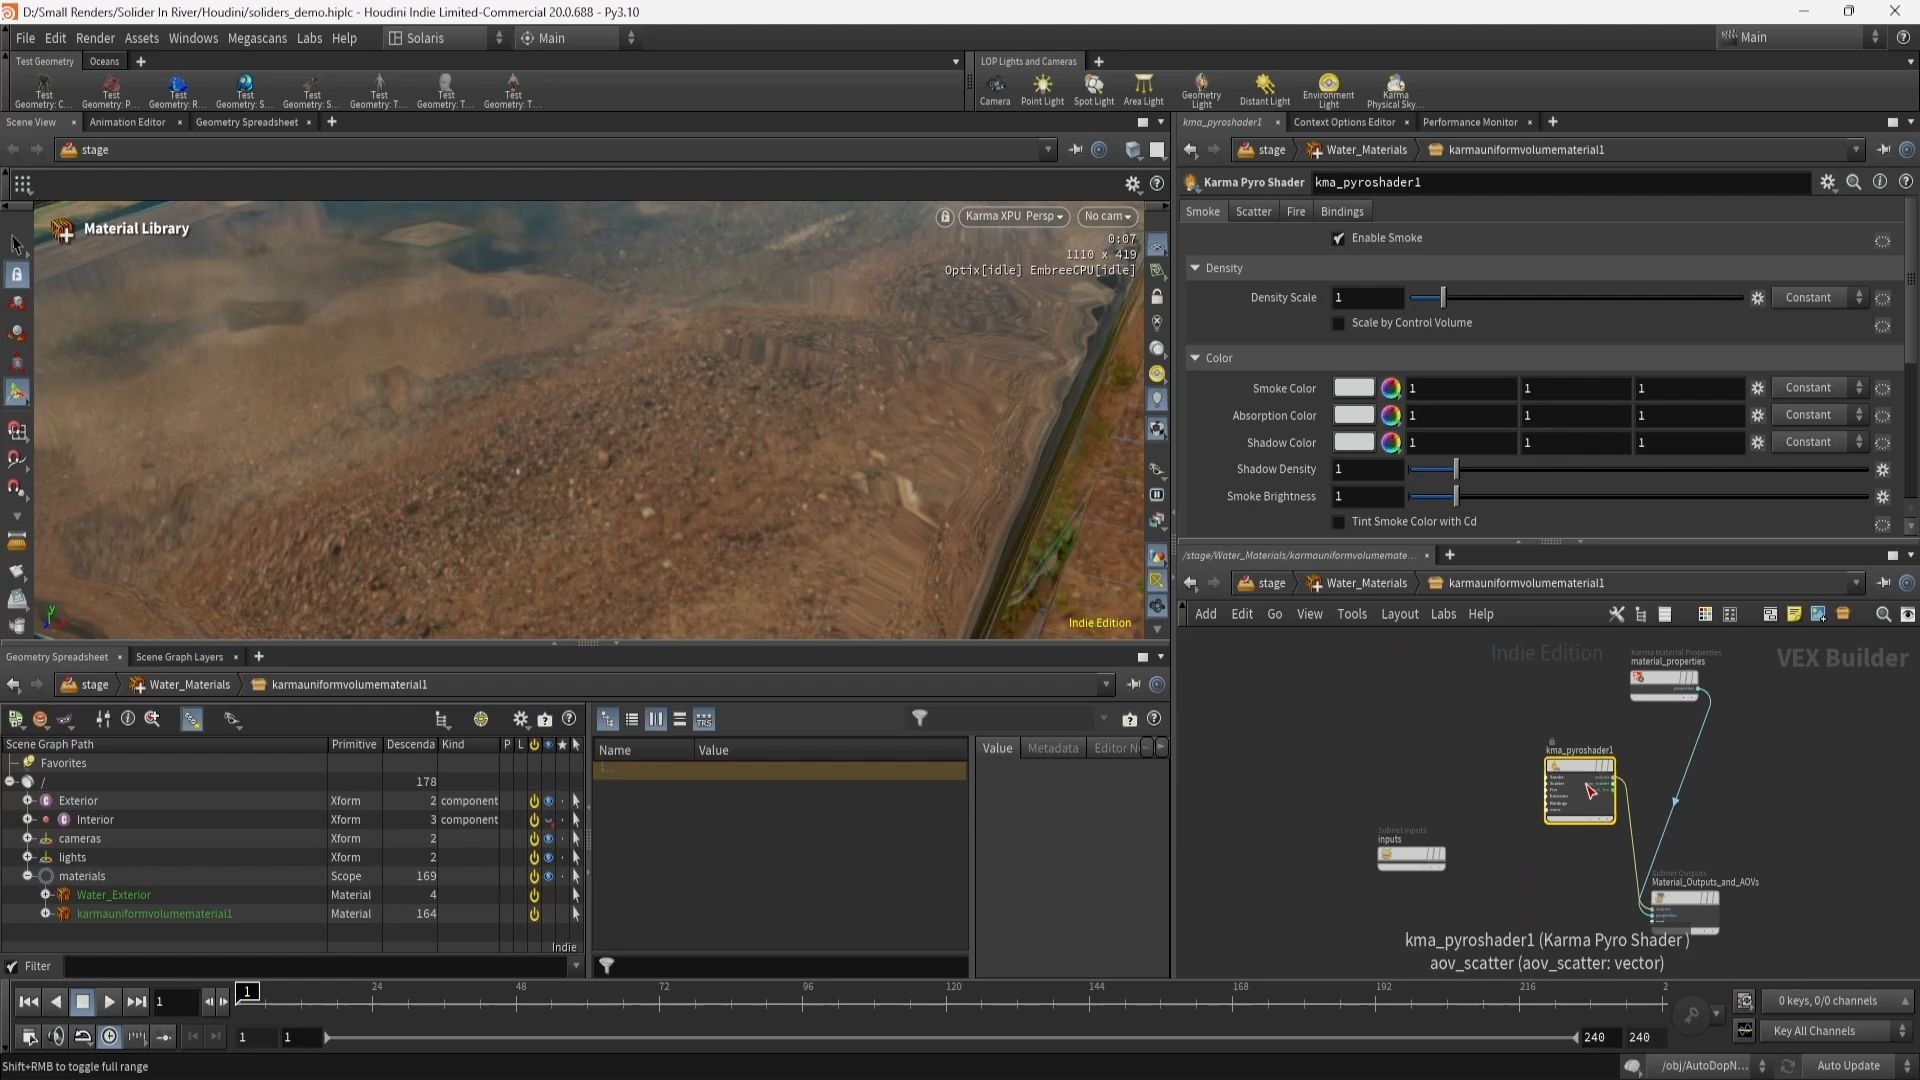Jump to last frame in playbar
The height and width of the screenshot is (1080, 1920).
click(x=137, y=1001)
